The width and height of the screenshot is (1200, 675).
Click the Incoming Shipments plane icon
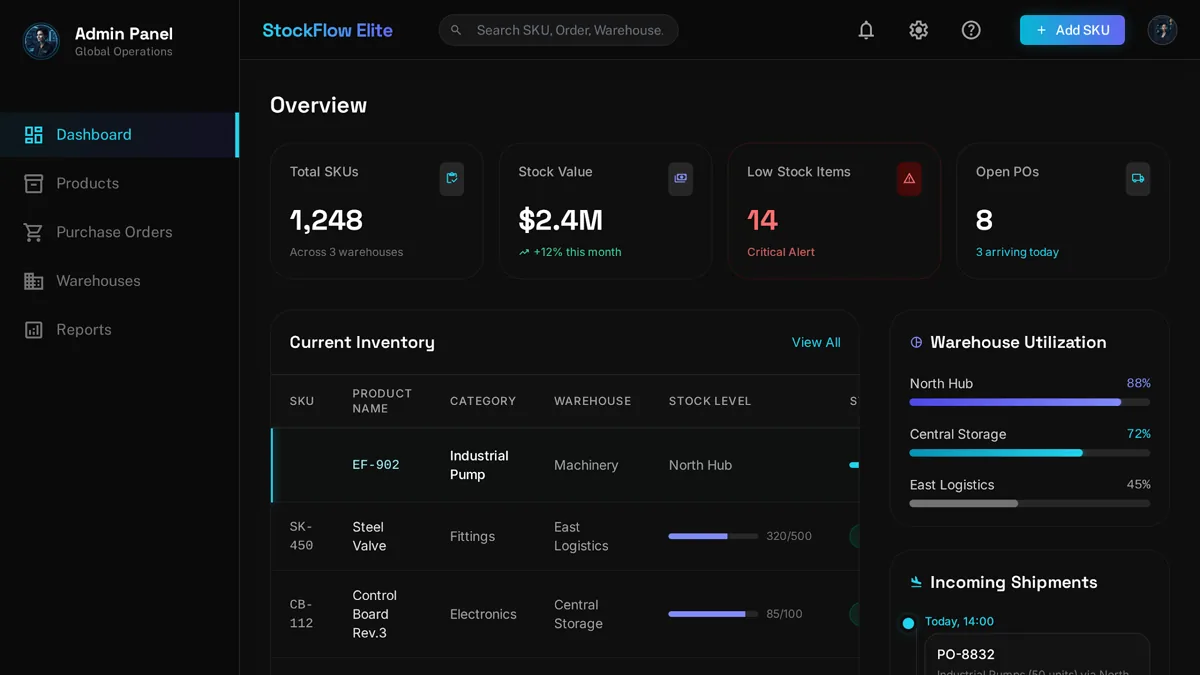tap(916, 582)
